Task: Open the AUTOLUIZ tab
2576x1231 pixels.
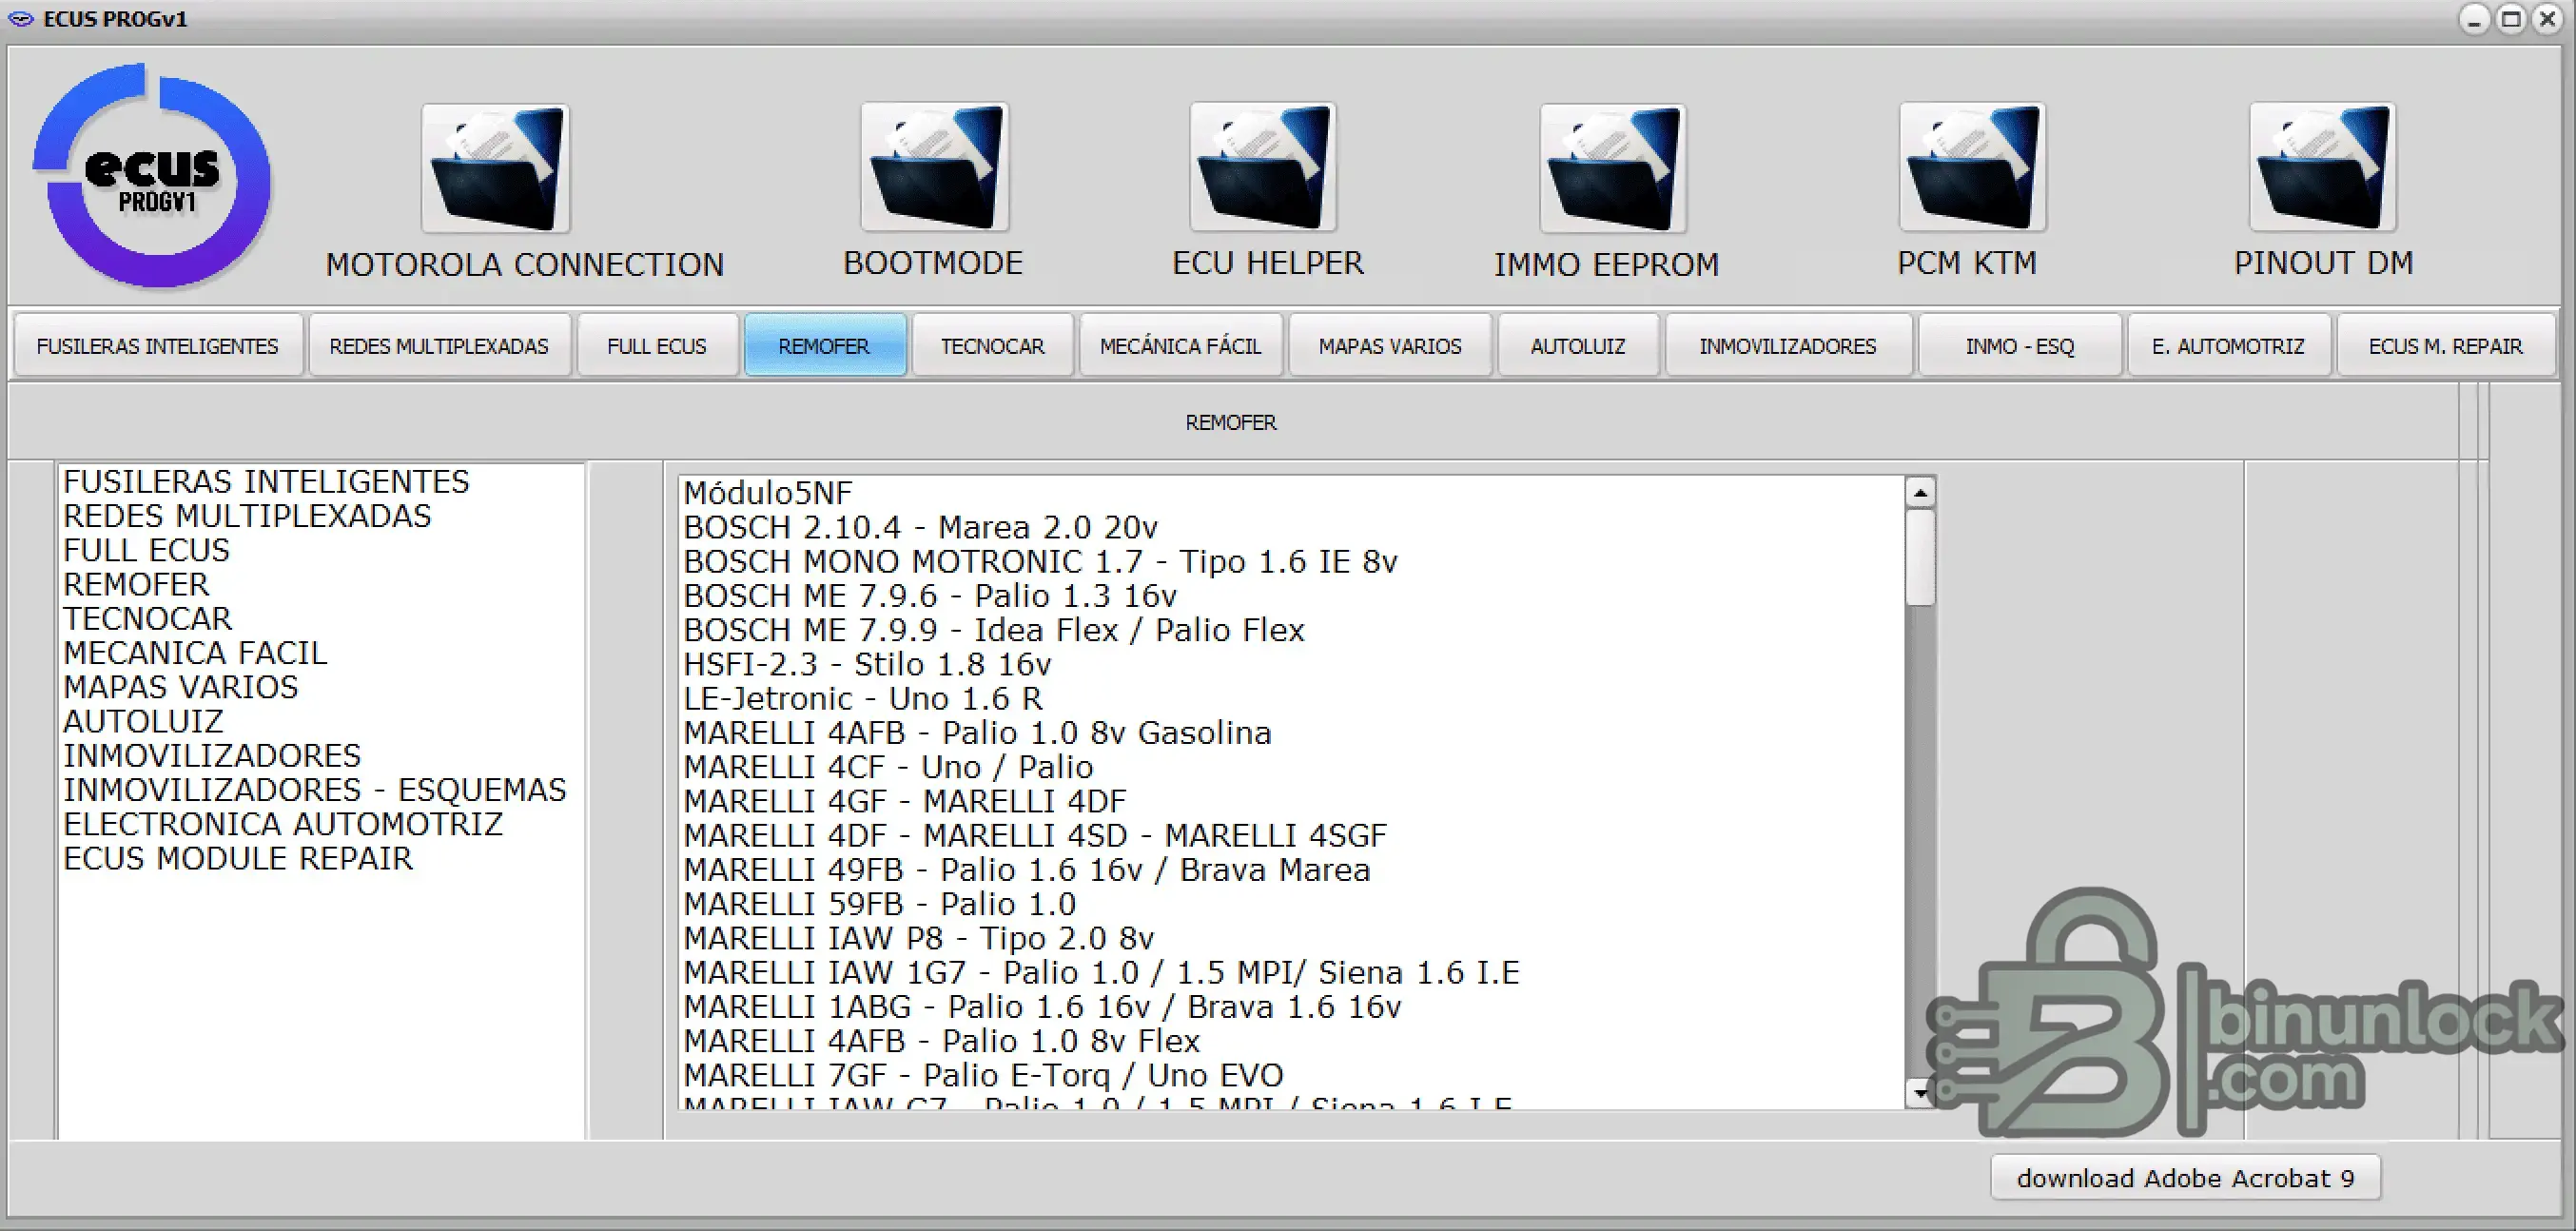Action: (x=1578, y=346)
